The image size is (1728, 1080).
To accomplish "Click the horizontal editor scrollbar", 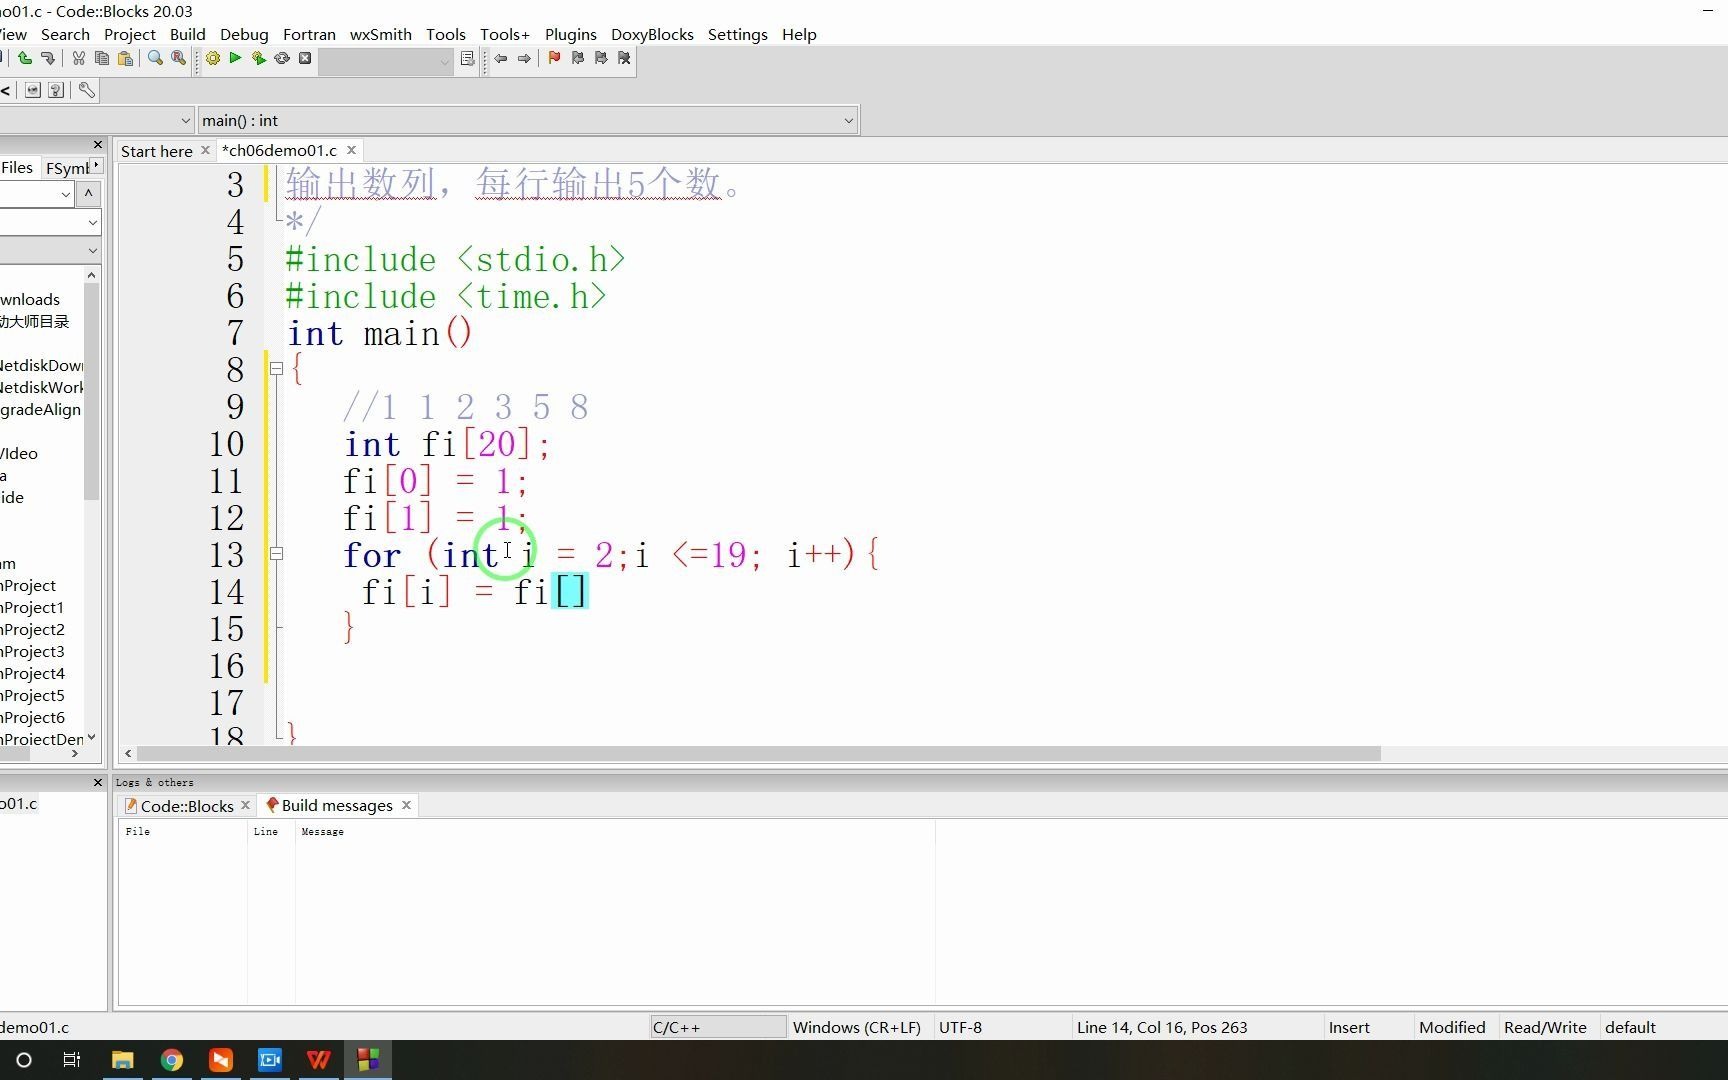I will point(758,754).
